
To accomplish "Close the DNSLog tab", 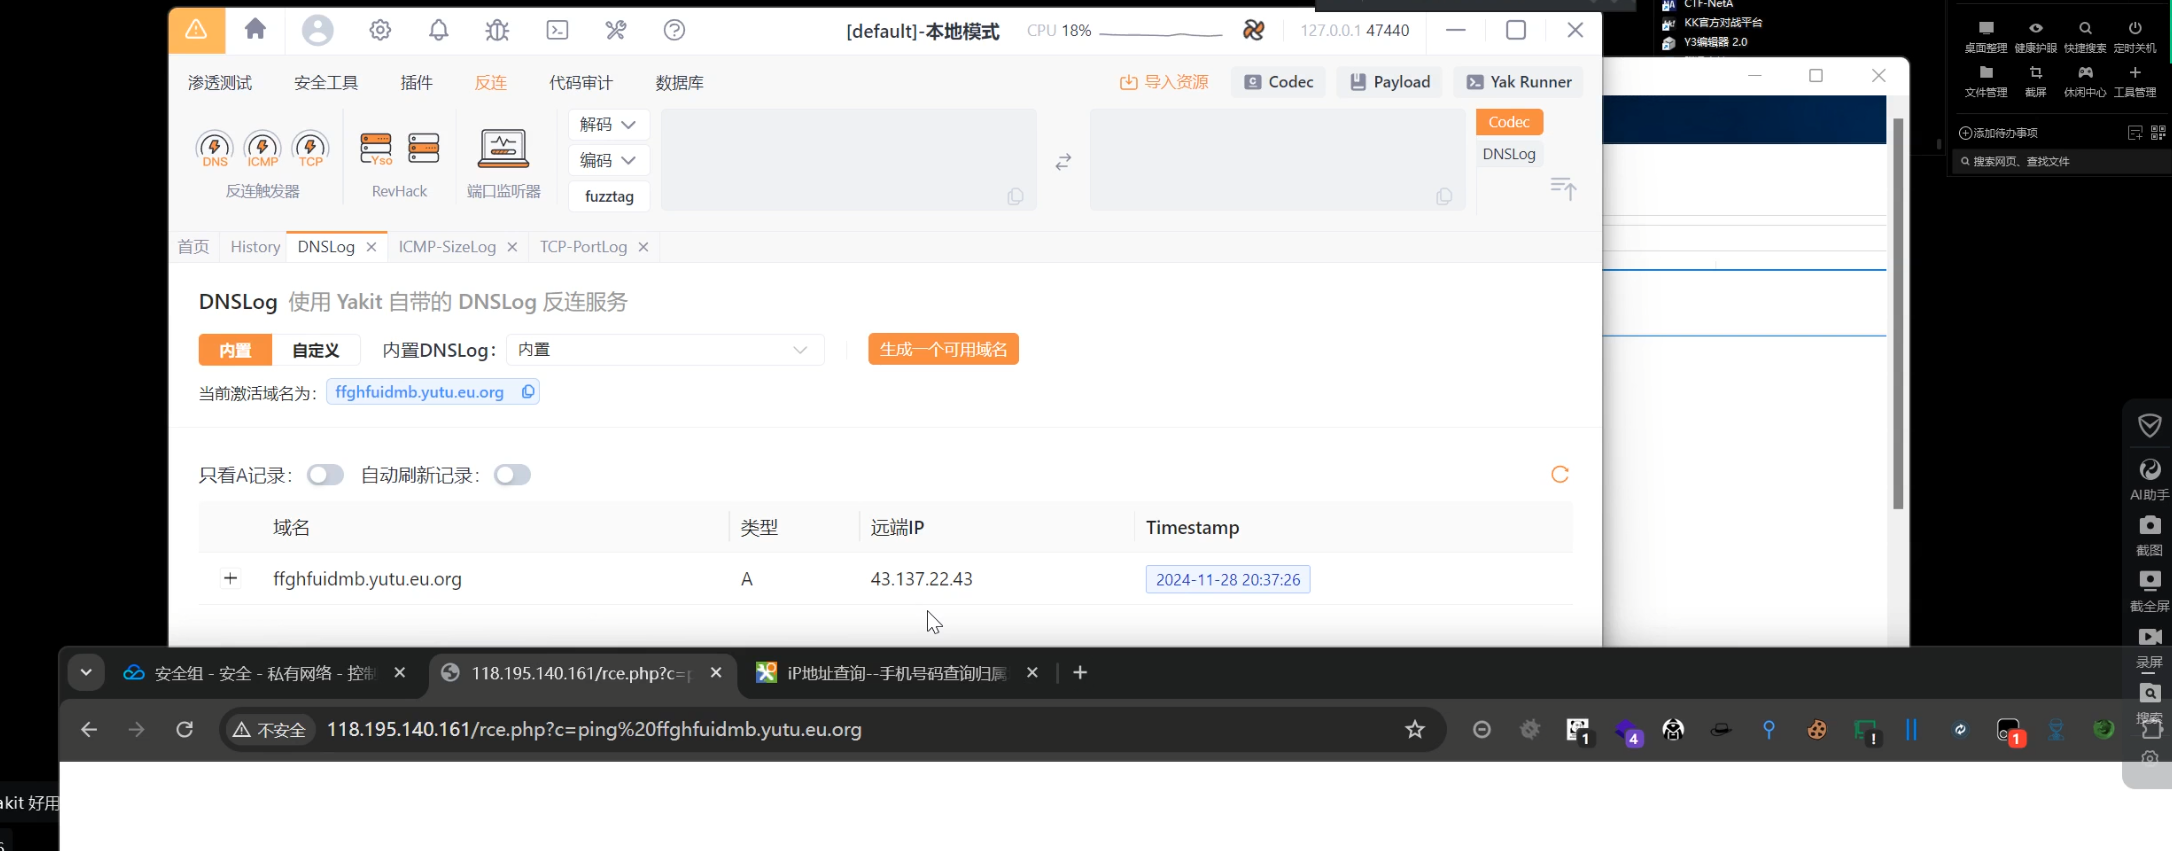I will click(371, 246).
